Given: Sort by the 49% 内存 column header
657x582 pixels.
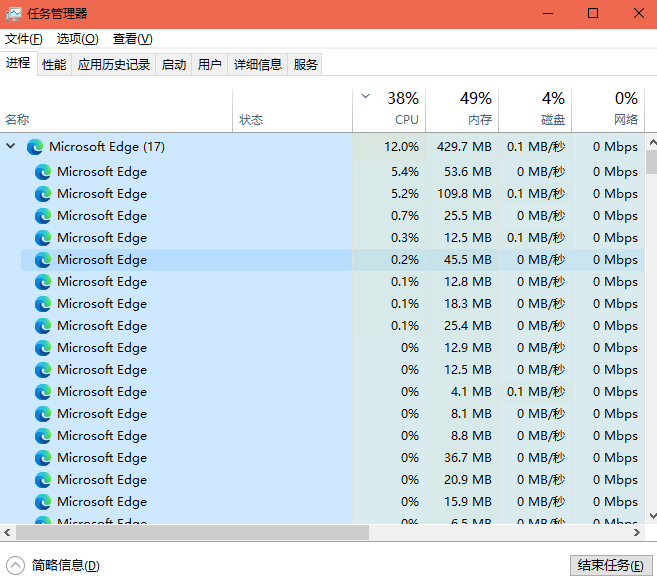Looking at the screenshot, I should (x=462, y=111).
